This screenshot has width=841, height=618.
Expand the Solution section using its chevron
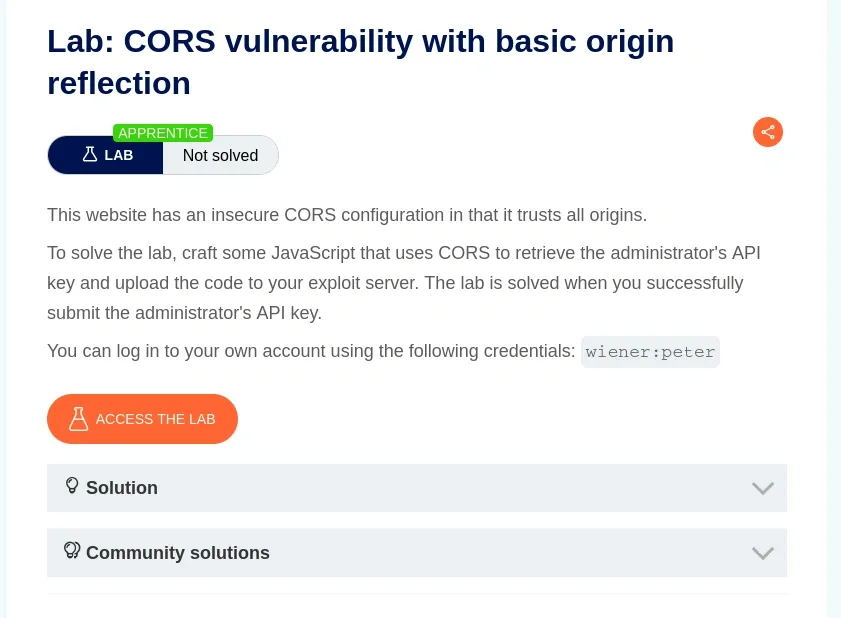(x=762, y=488)
